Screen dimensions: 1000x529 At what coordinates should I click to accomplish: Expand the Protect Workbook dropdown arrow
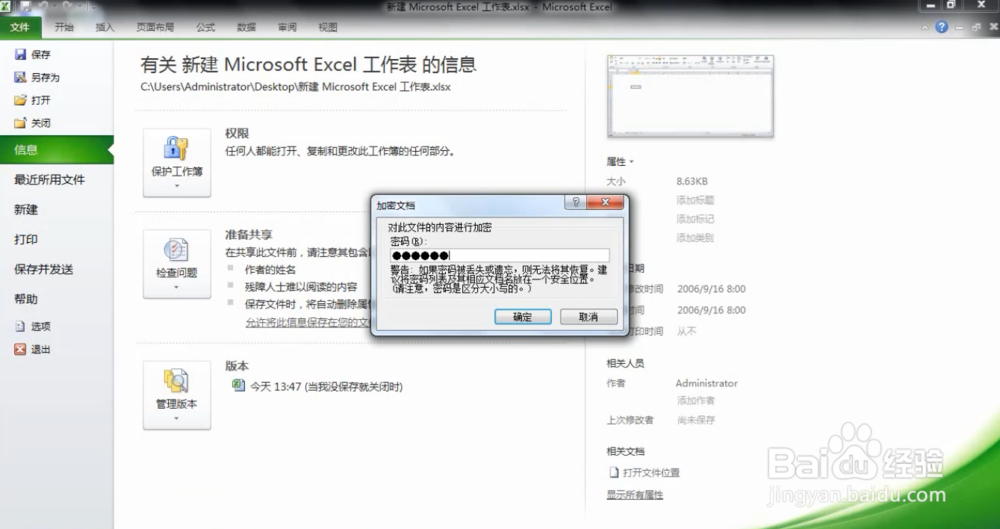point(177,186)
